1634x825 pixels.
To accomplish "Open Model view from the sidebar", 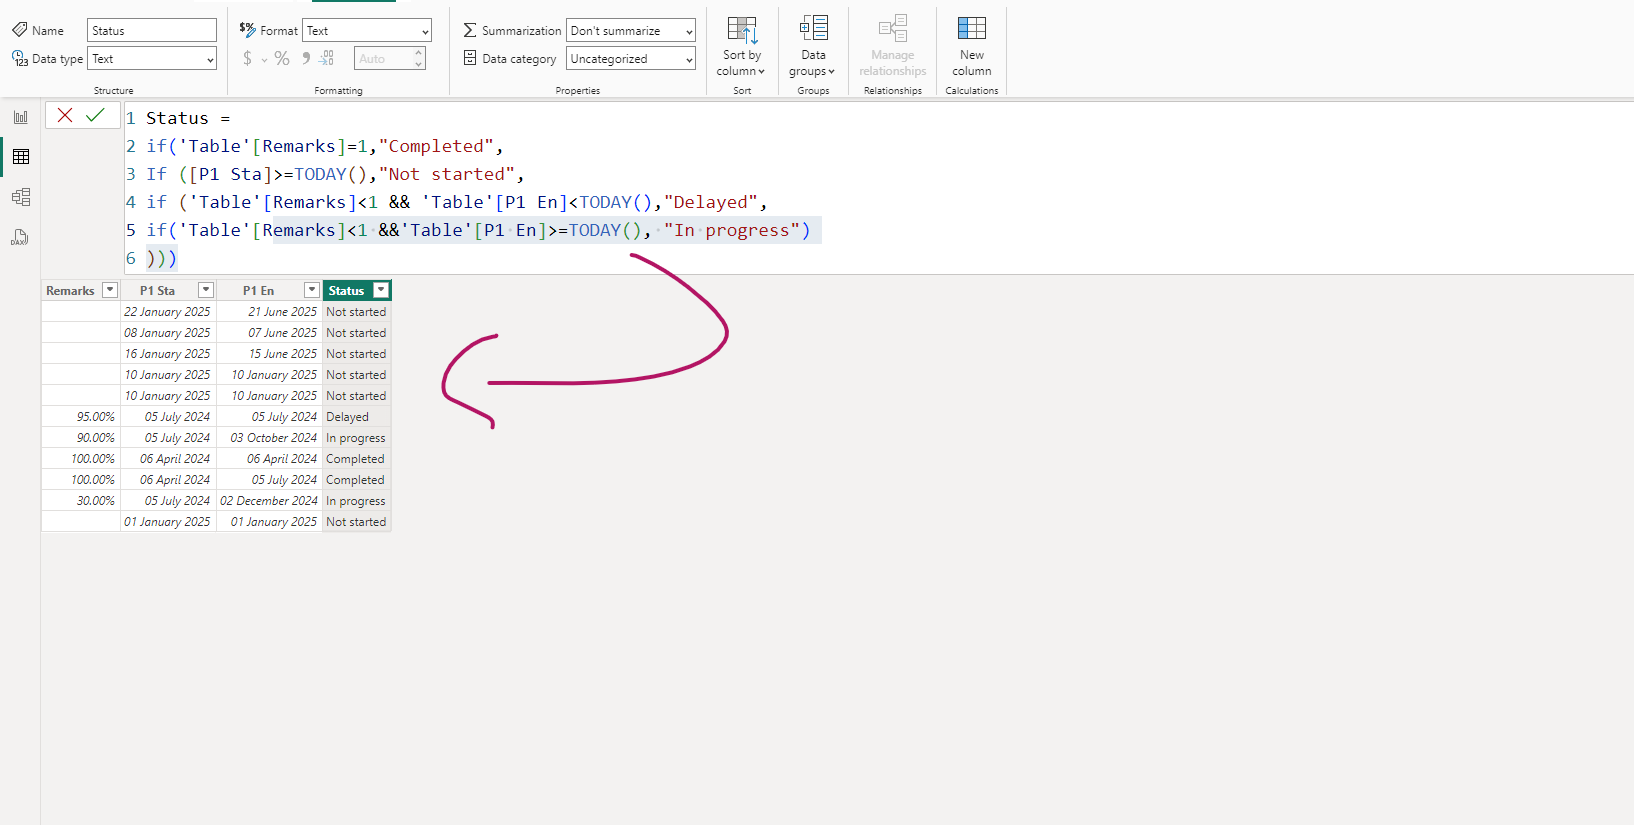I will [20, 197].
